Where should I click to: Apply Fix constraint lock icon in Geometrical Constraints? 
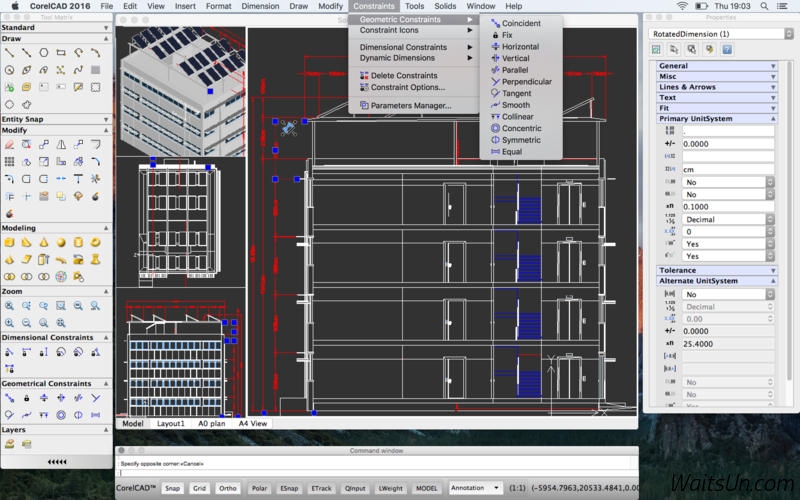[27, 398]
